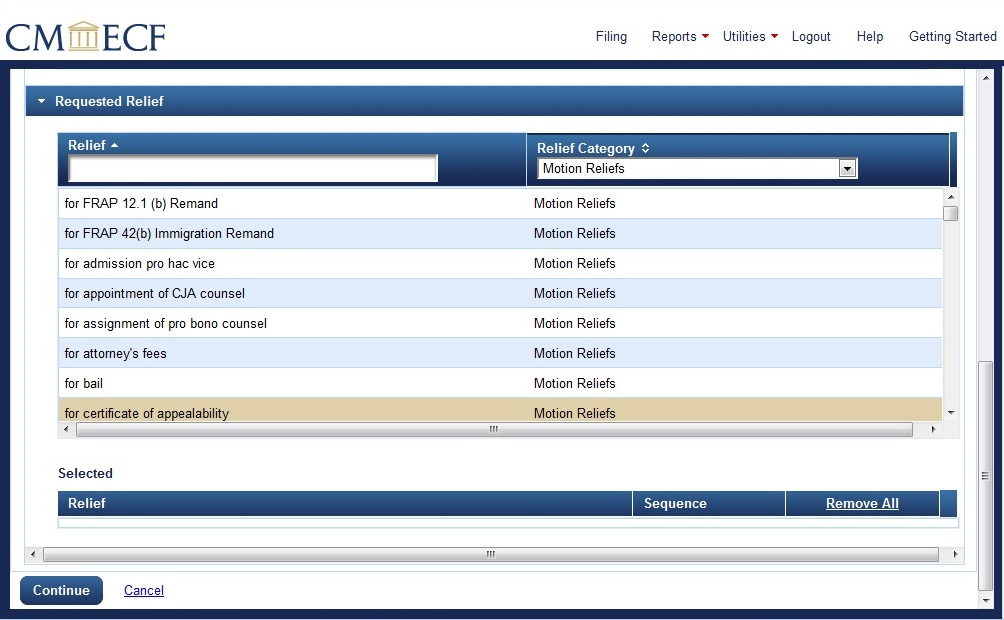Type in the Relief filter text box

(253, 169)
